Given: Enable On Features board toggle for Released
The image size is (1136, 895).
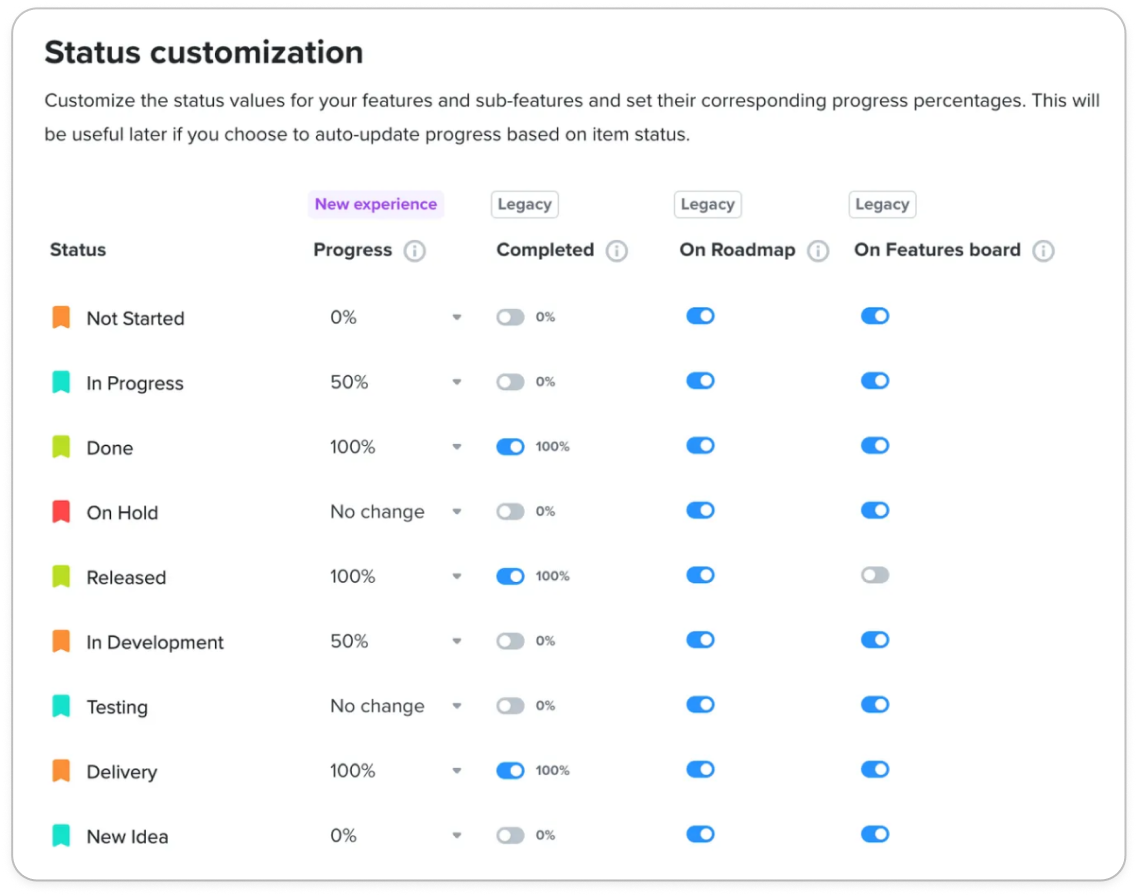Looking at the screenshot, I should (875, 575).
